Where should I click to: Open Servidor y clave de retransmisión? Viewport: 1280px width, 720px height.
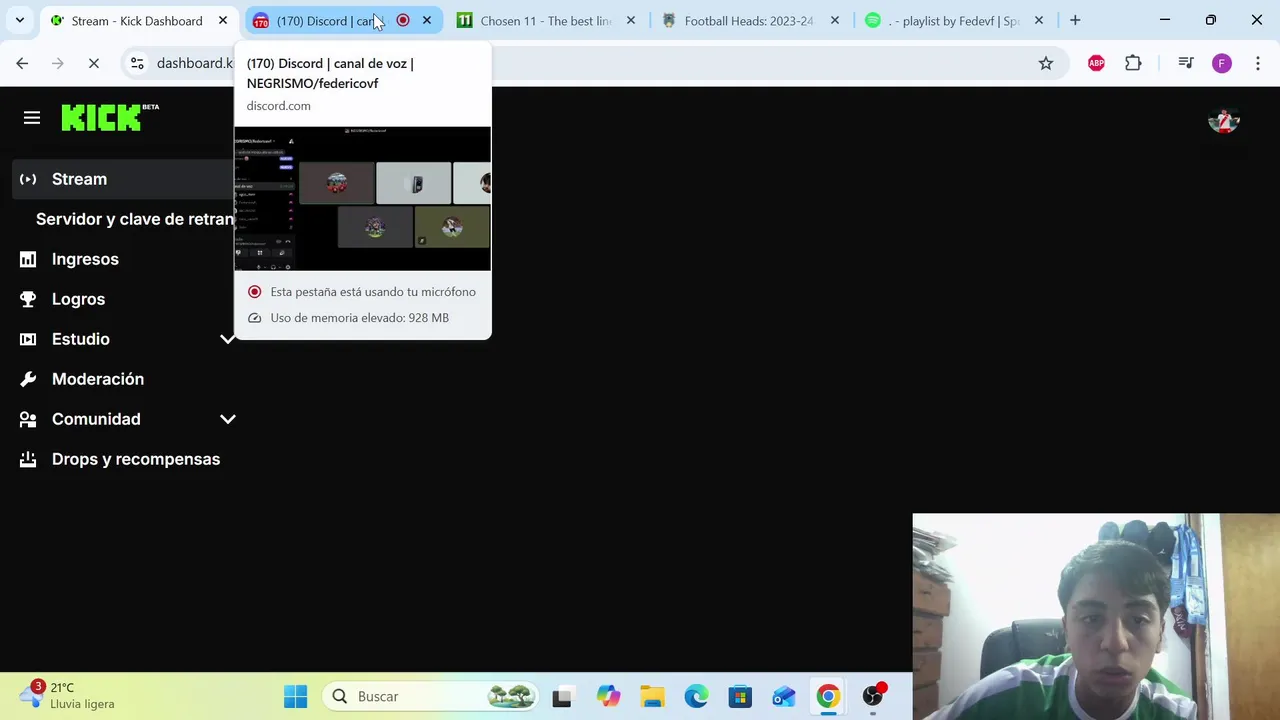135,219
